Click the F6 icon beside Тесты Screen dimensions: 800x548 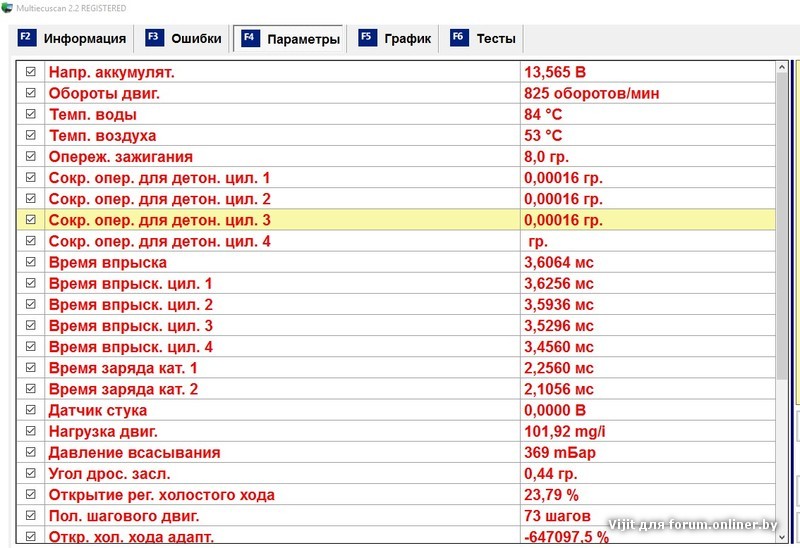pyautogui.click(x=458, y=38)
